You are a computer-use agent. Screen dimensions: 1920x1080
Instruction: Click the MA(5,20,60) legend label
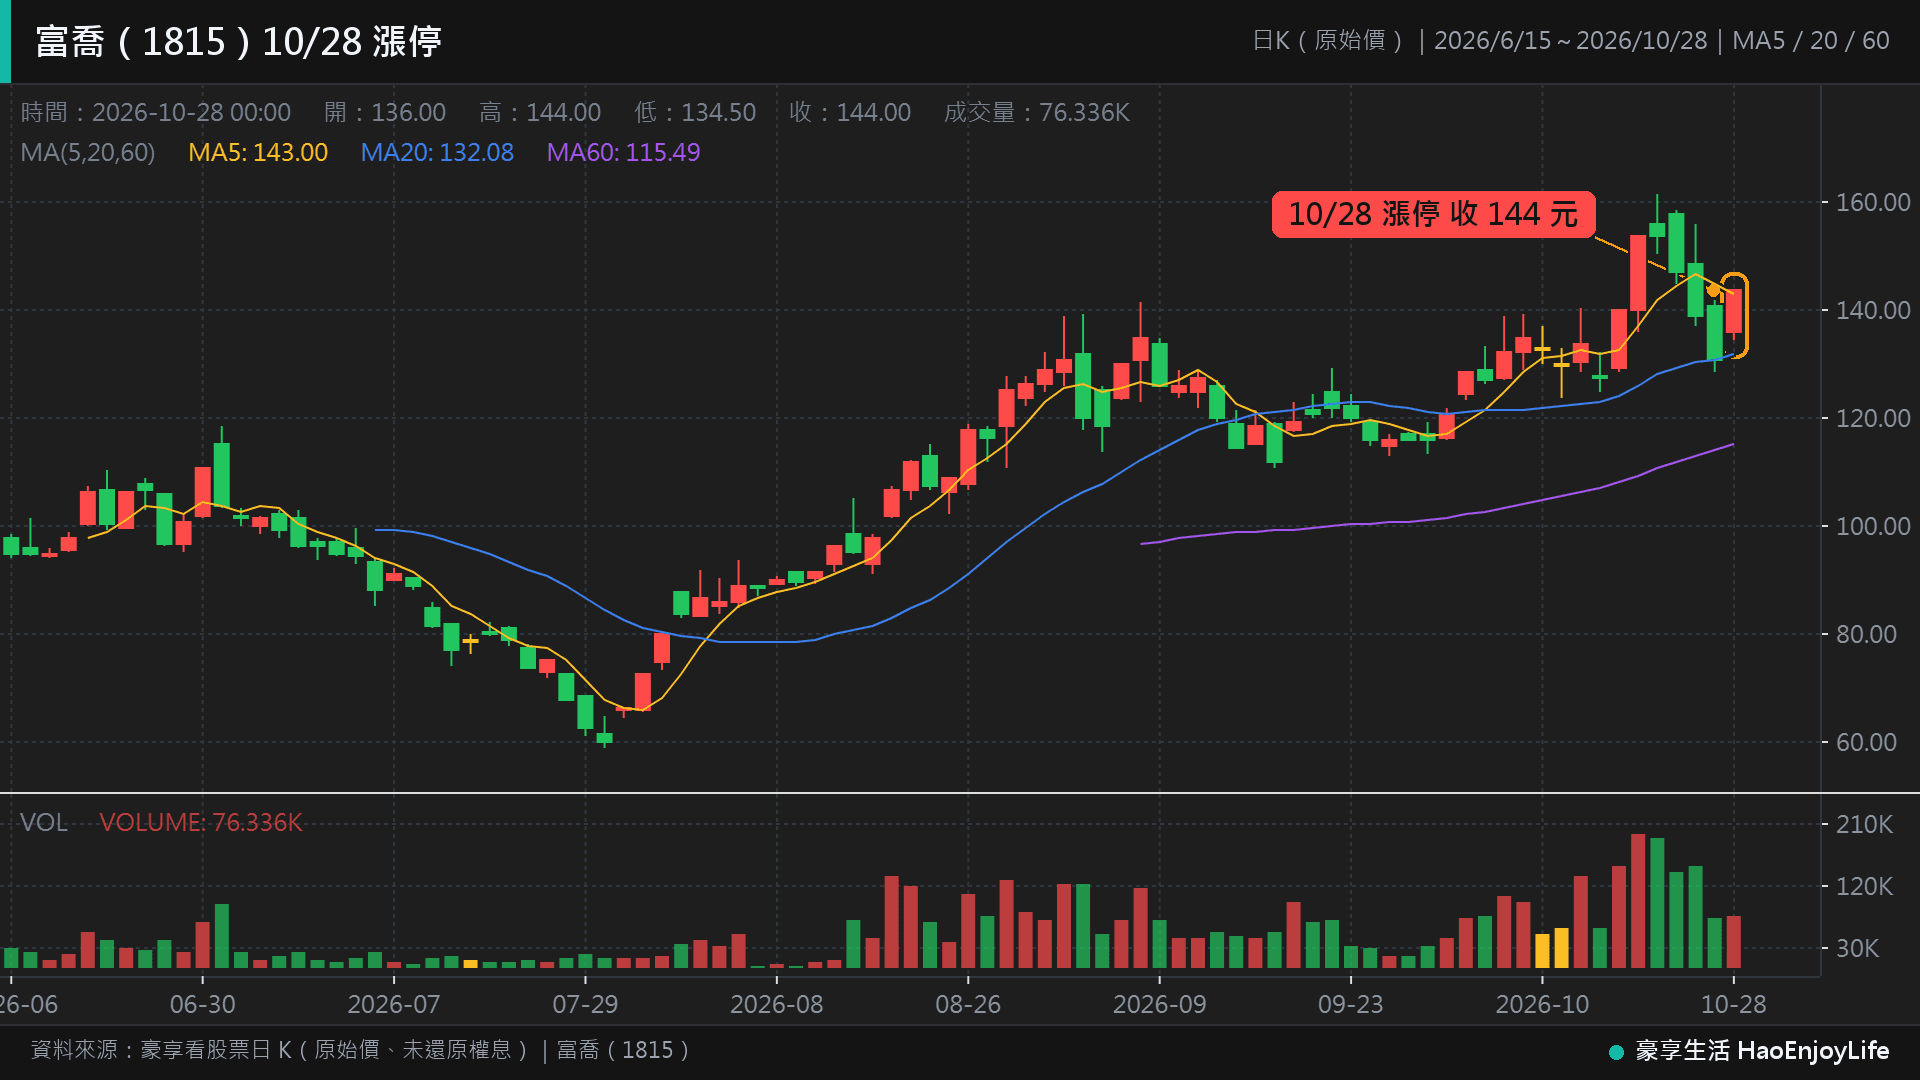click(88, 153)
